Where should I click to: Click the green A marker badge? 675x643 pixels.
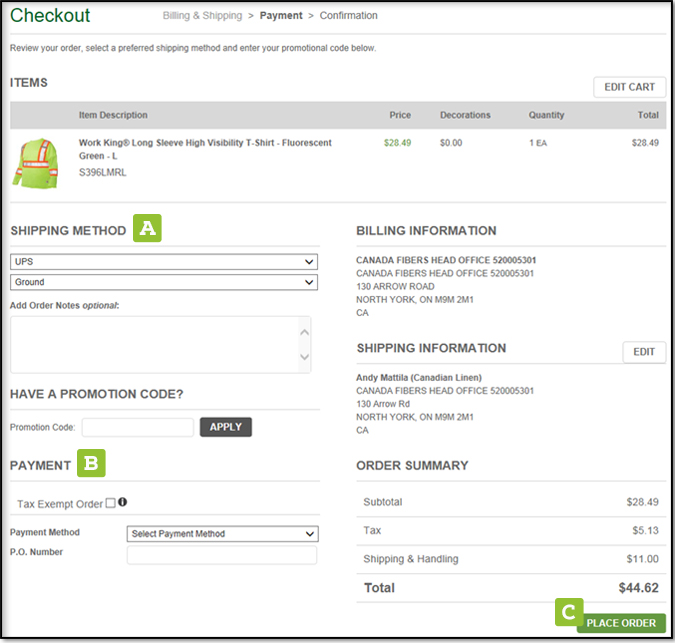click(x=148, y=229)
